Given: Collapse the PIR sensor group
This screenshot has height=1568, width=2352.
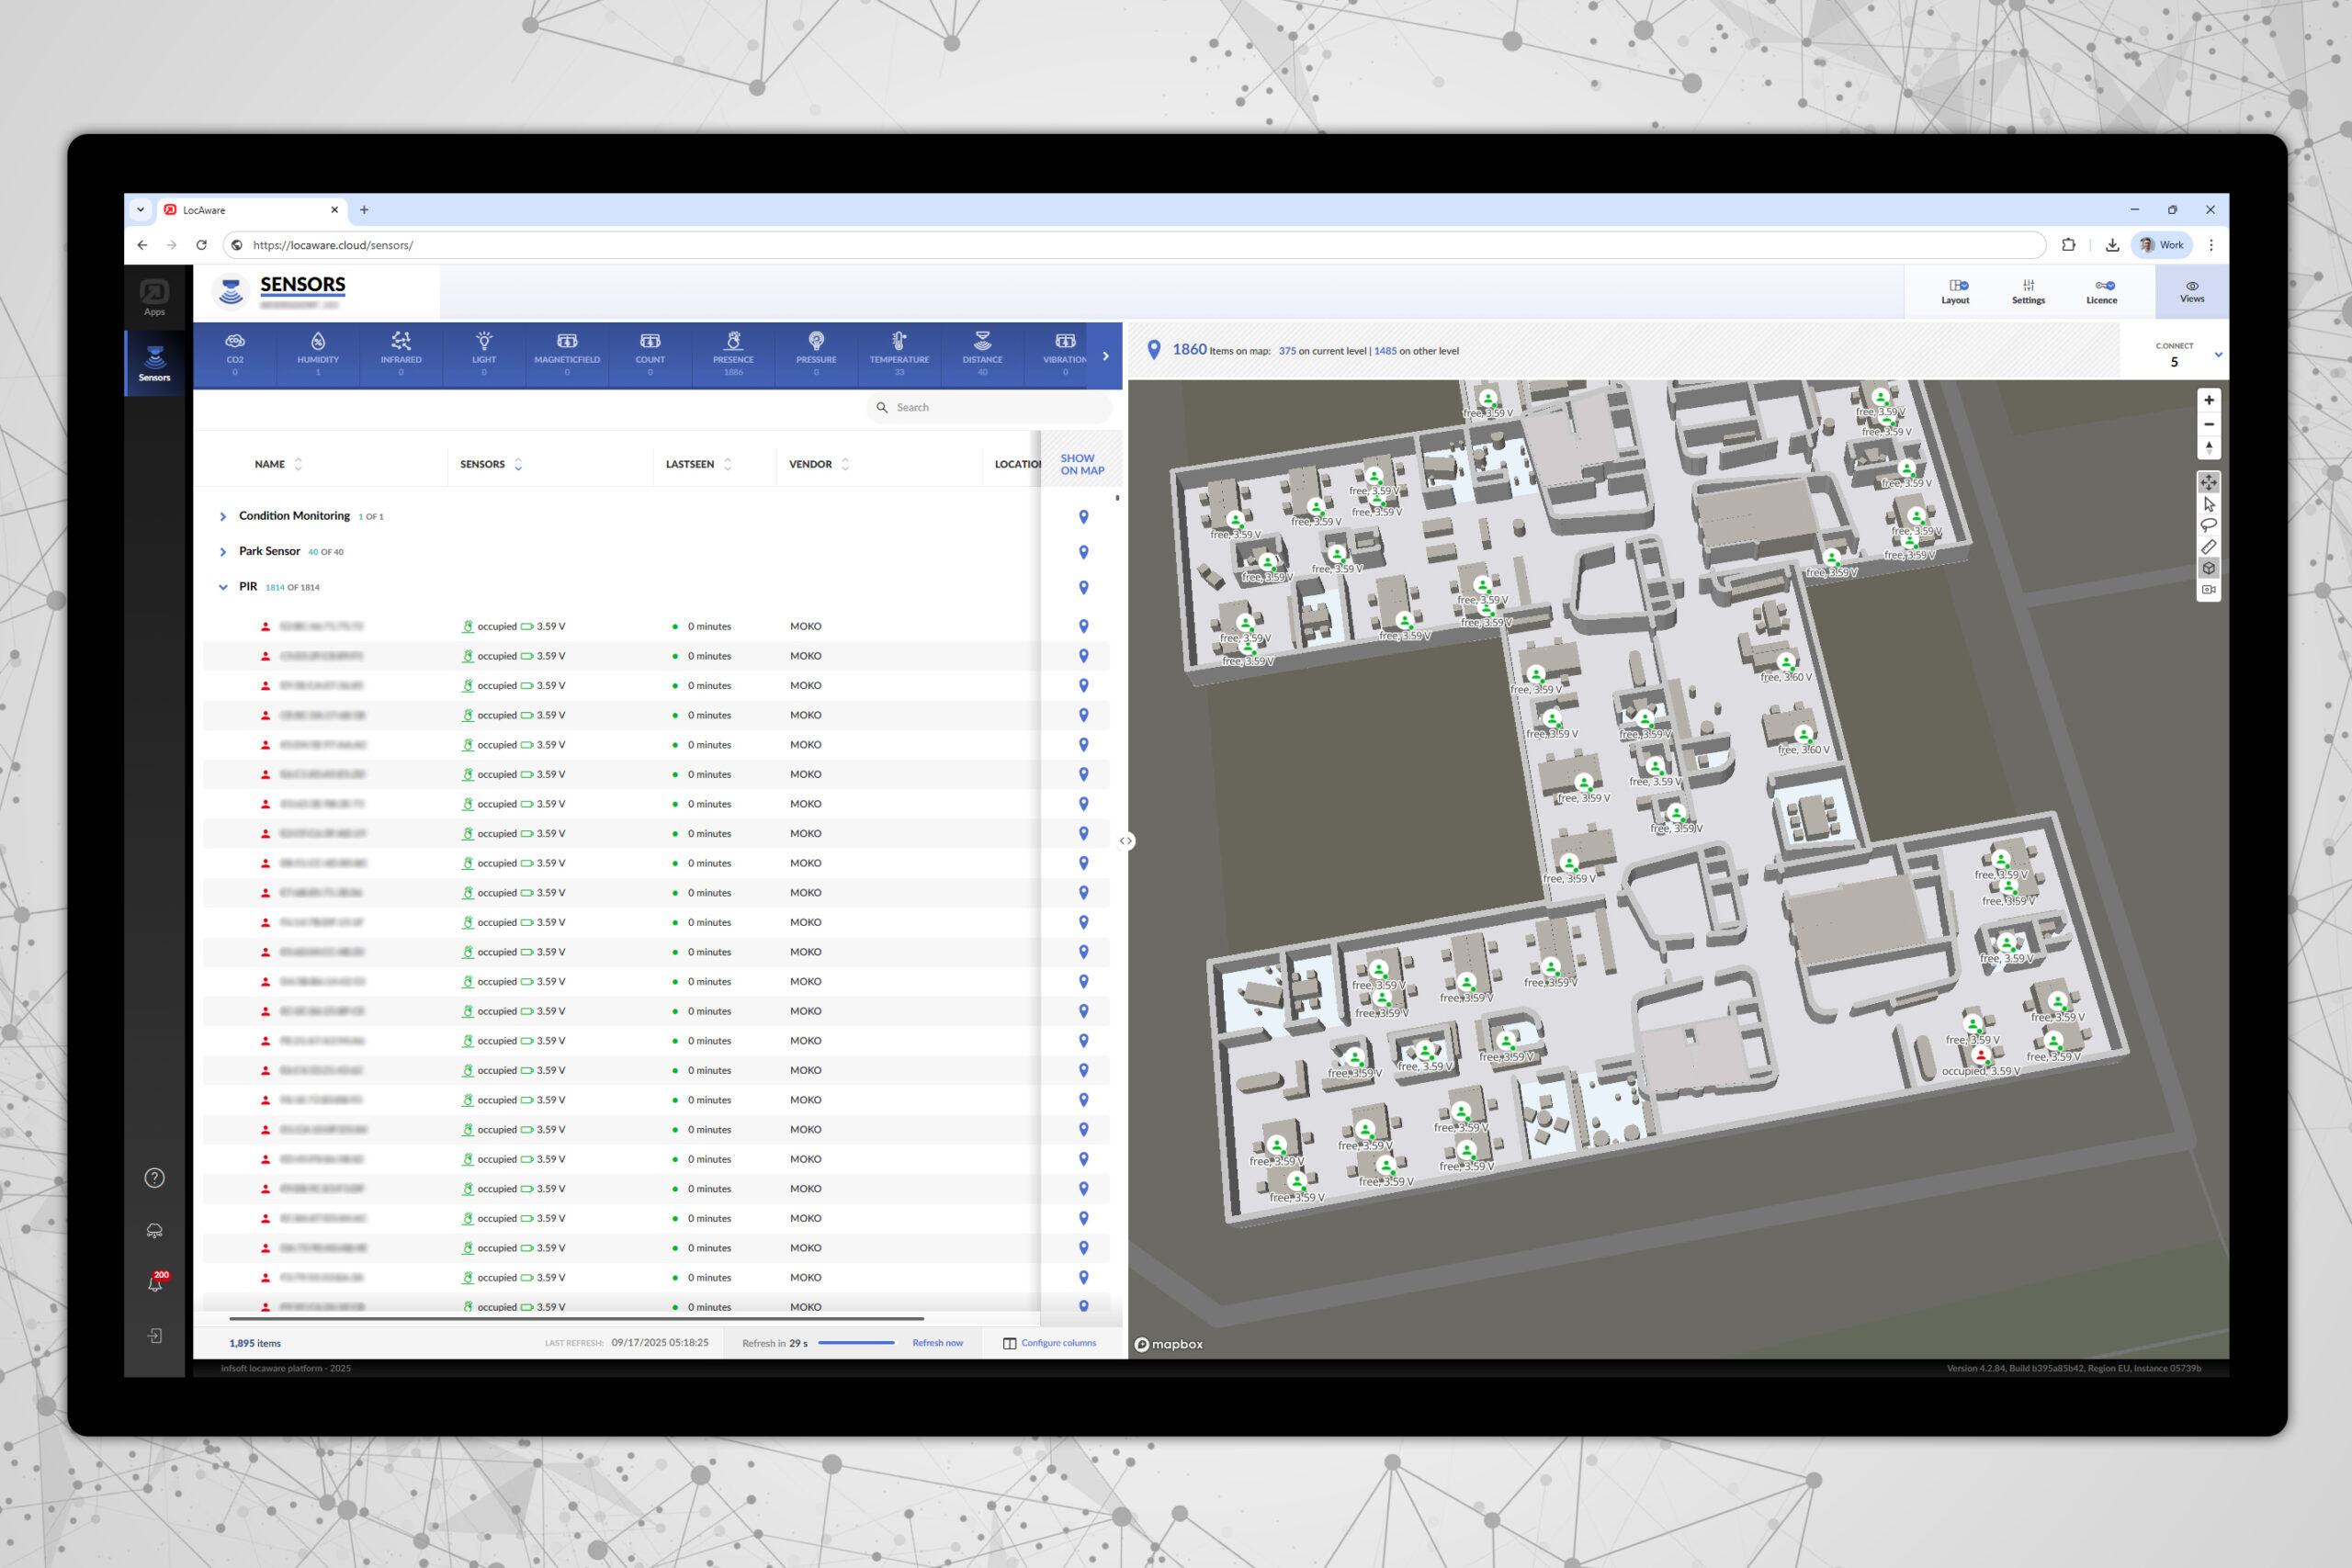Looking at the screenshot, I should pyautogui.click(x=223, y=587).
